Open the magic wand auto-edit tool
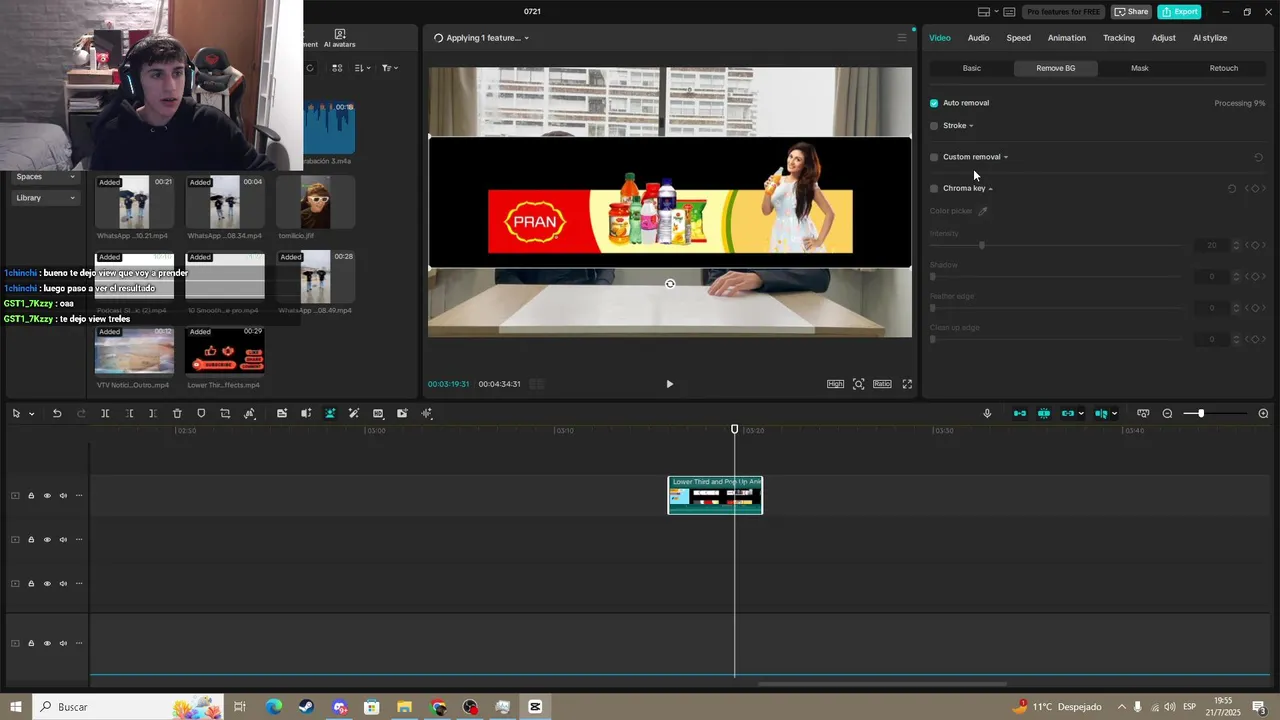This screenshot has height=720, width=1280. point(354,413)
